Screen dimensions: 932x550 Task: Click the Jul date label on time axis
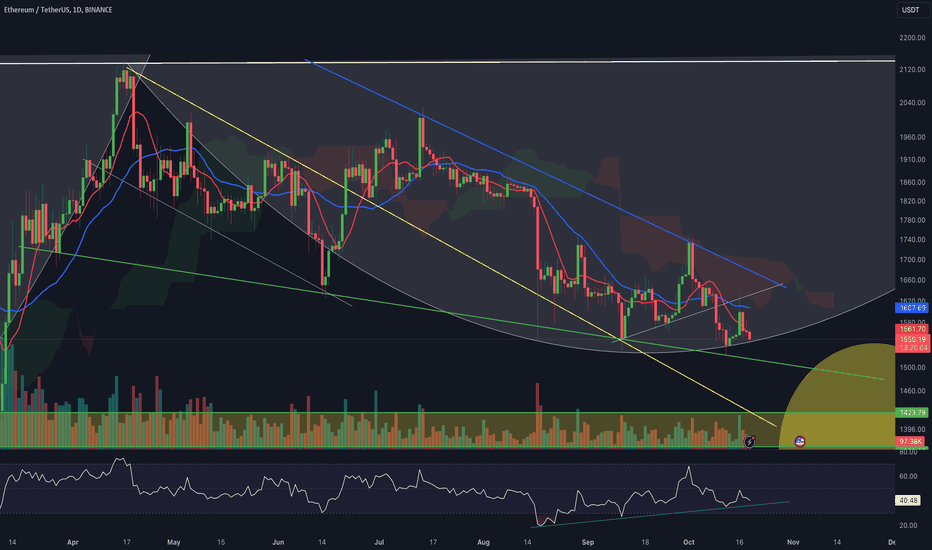[379, 542]
